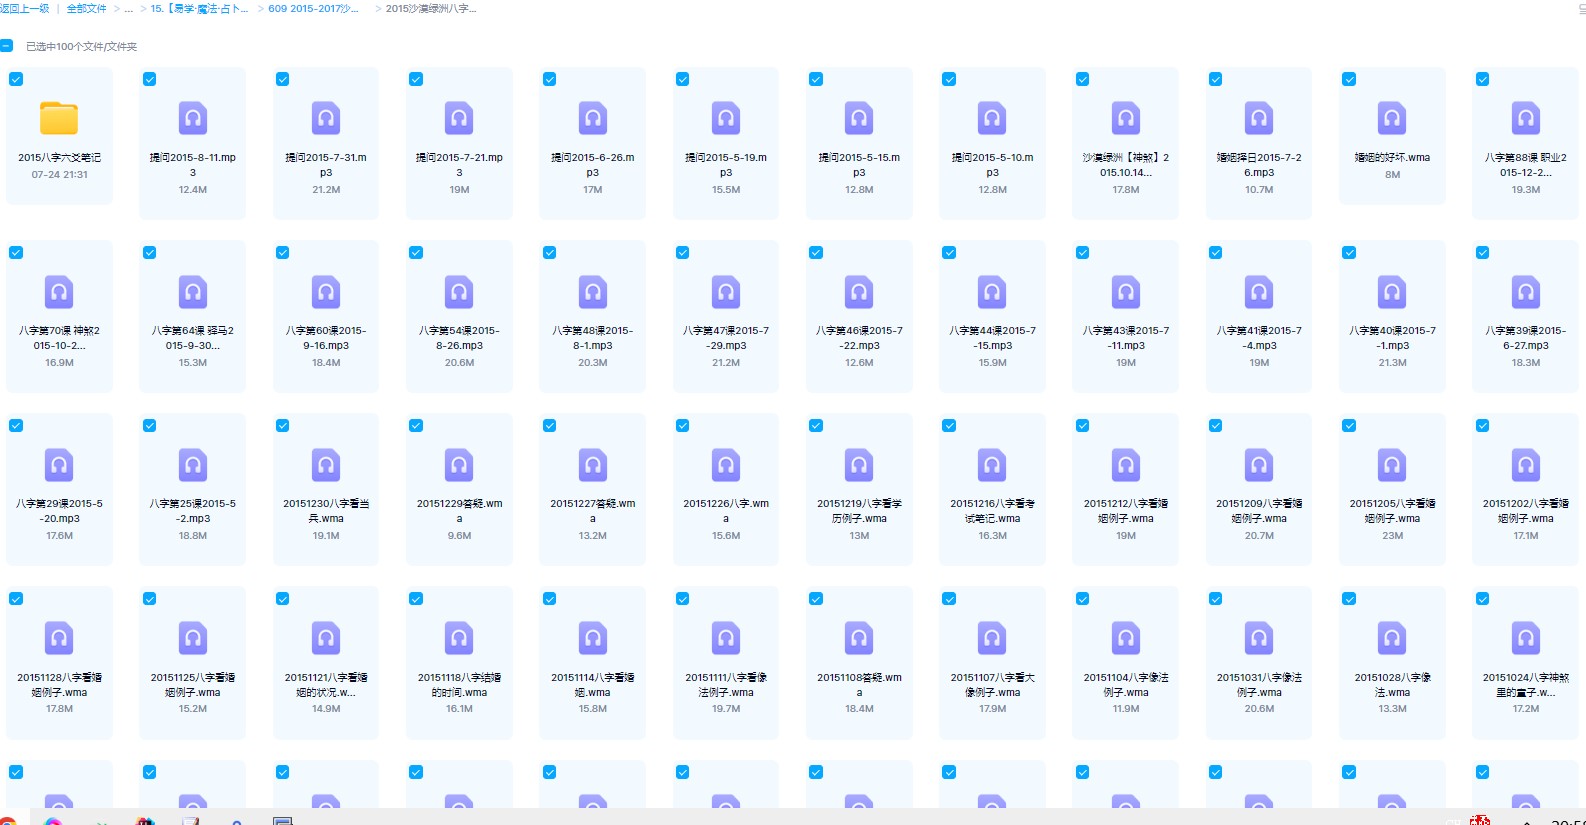Open audio icon of 八字第40课2015-7-1.mp3
This screenshot has height=825, width=1586.
tap(1392, 292)
